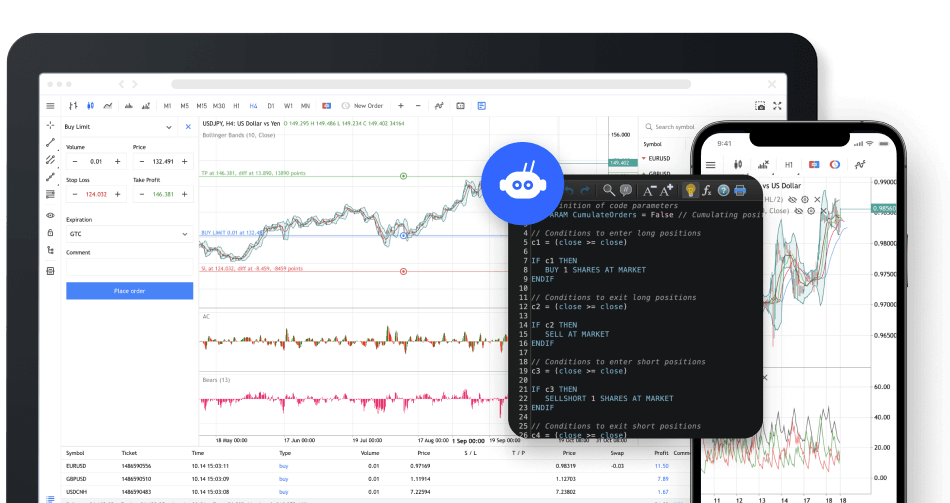Select H4 timeframe
The height and width of the screenshot is (503, 950).
[x=253, y=106]
